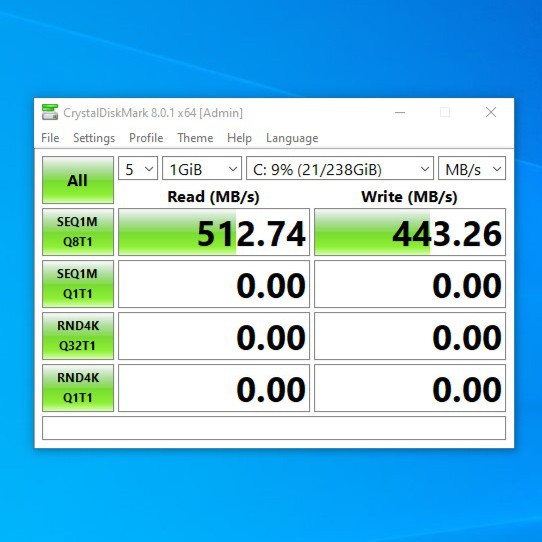The width and height of the screenshot is (542, 542).
Task: Click RND4K Q32T1 write value 0.00
Action: (410, 336)
